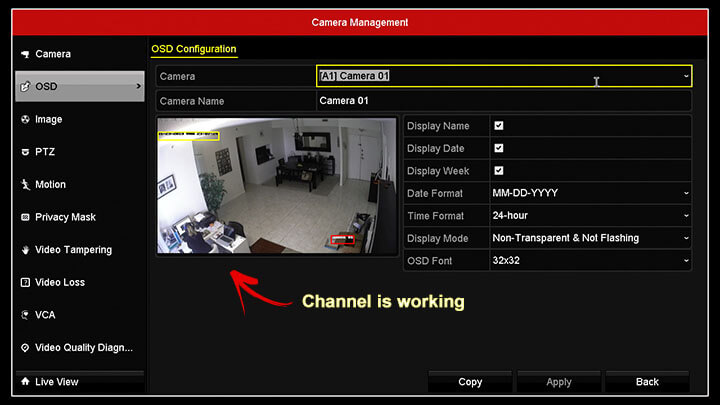Select the Privacy Mask icon
This screenshot has width=720, height=405.
click(25, 217)
